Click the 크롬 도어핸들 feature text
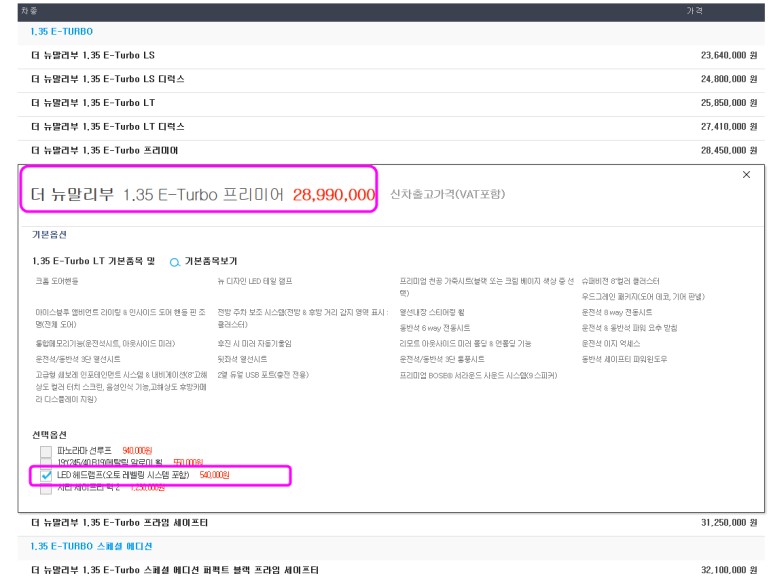 point(57,281)
